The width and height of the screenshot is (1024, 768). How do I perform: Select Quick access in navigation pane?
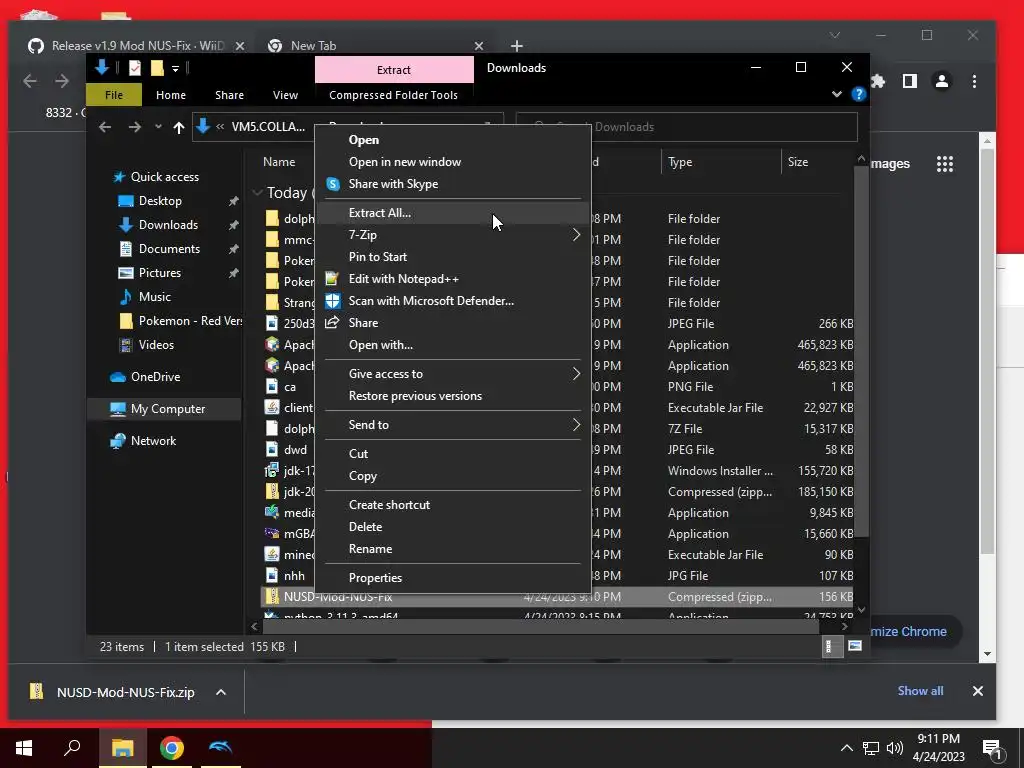click(x=165, y=177)
